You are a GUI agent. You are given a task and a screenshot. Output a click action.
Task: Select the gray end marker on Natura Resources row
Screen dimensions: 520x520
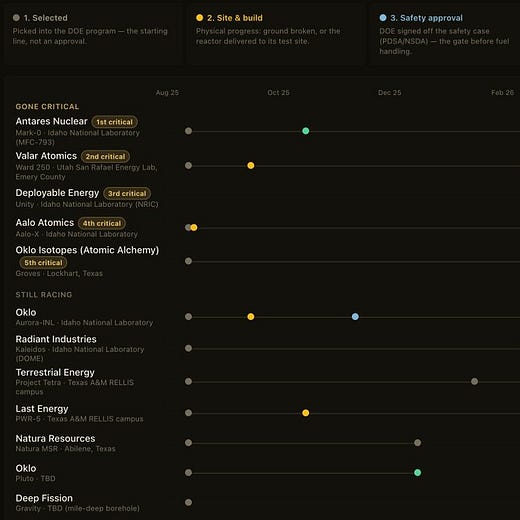click(x=417, y=443)
